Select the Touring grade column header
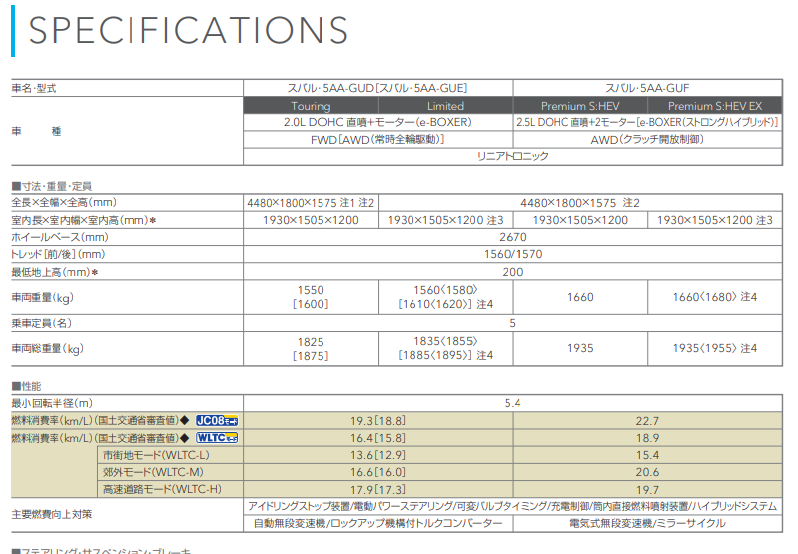Screen dimensions: 798x554 coord(311,106)
